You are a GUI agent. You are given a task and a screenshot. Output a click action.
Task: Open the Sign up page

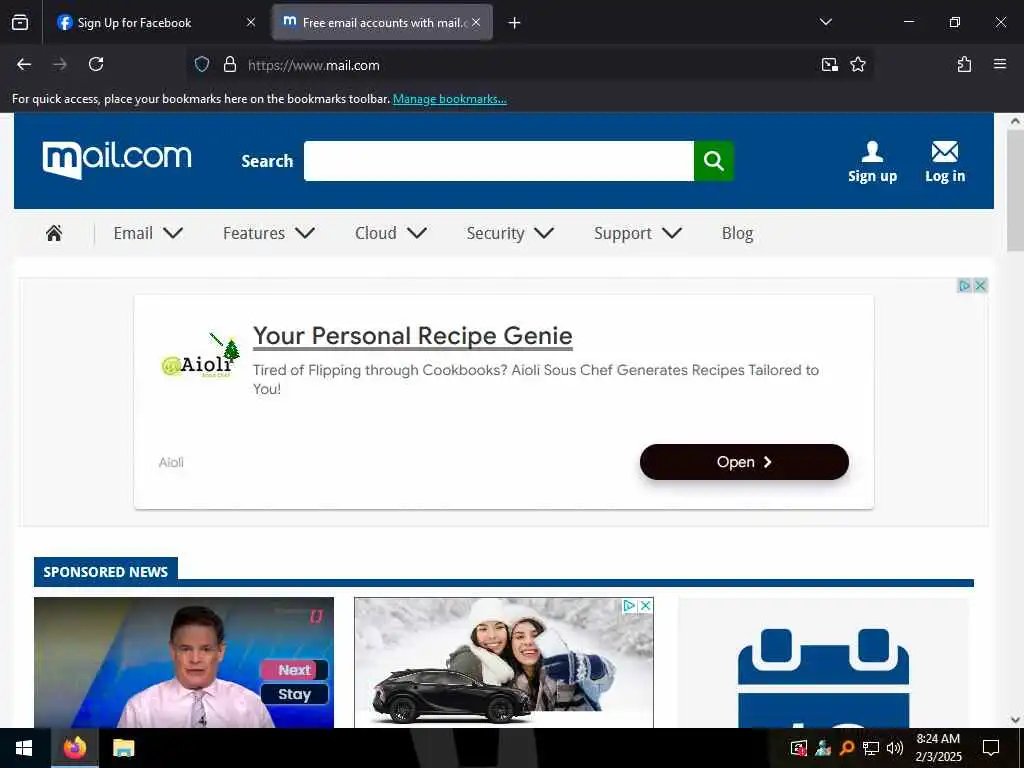click(872, 161)
